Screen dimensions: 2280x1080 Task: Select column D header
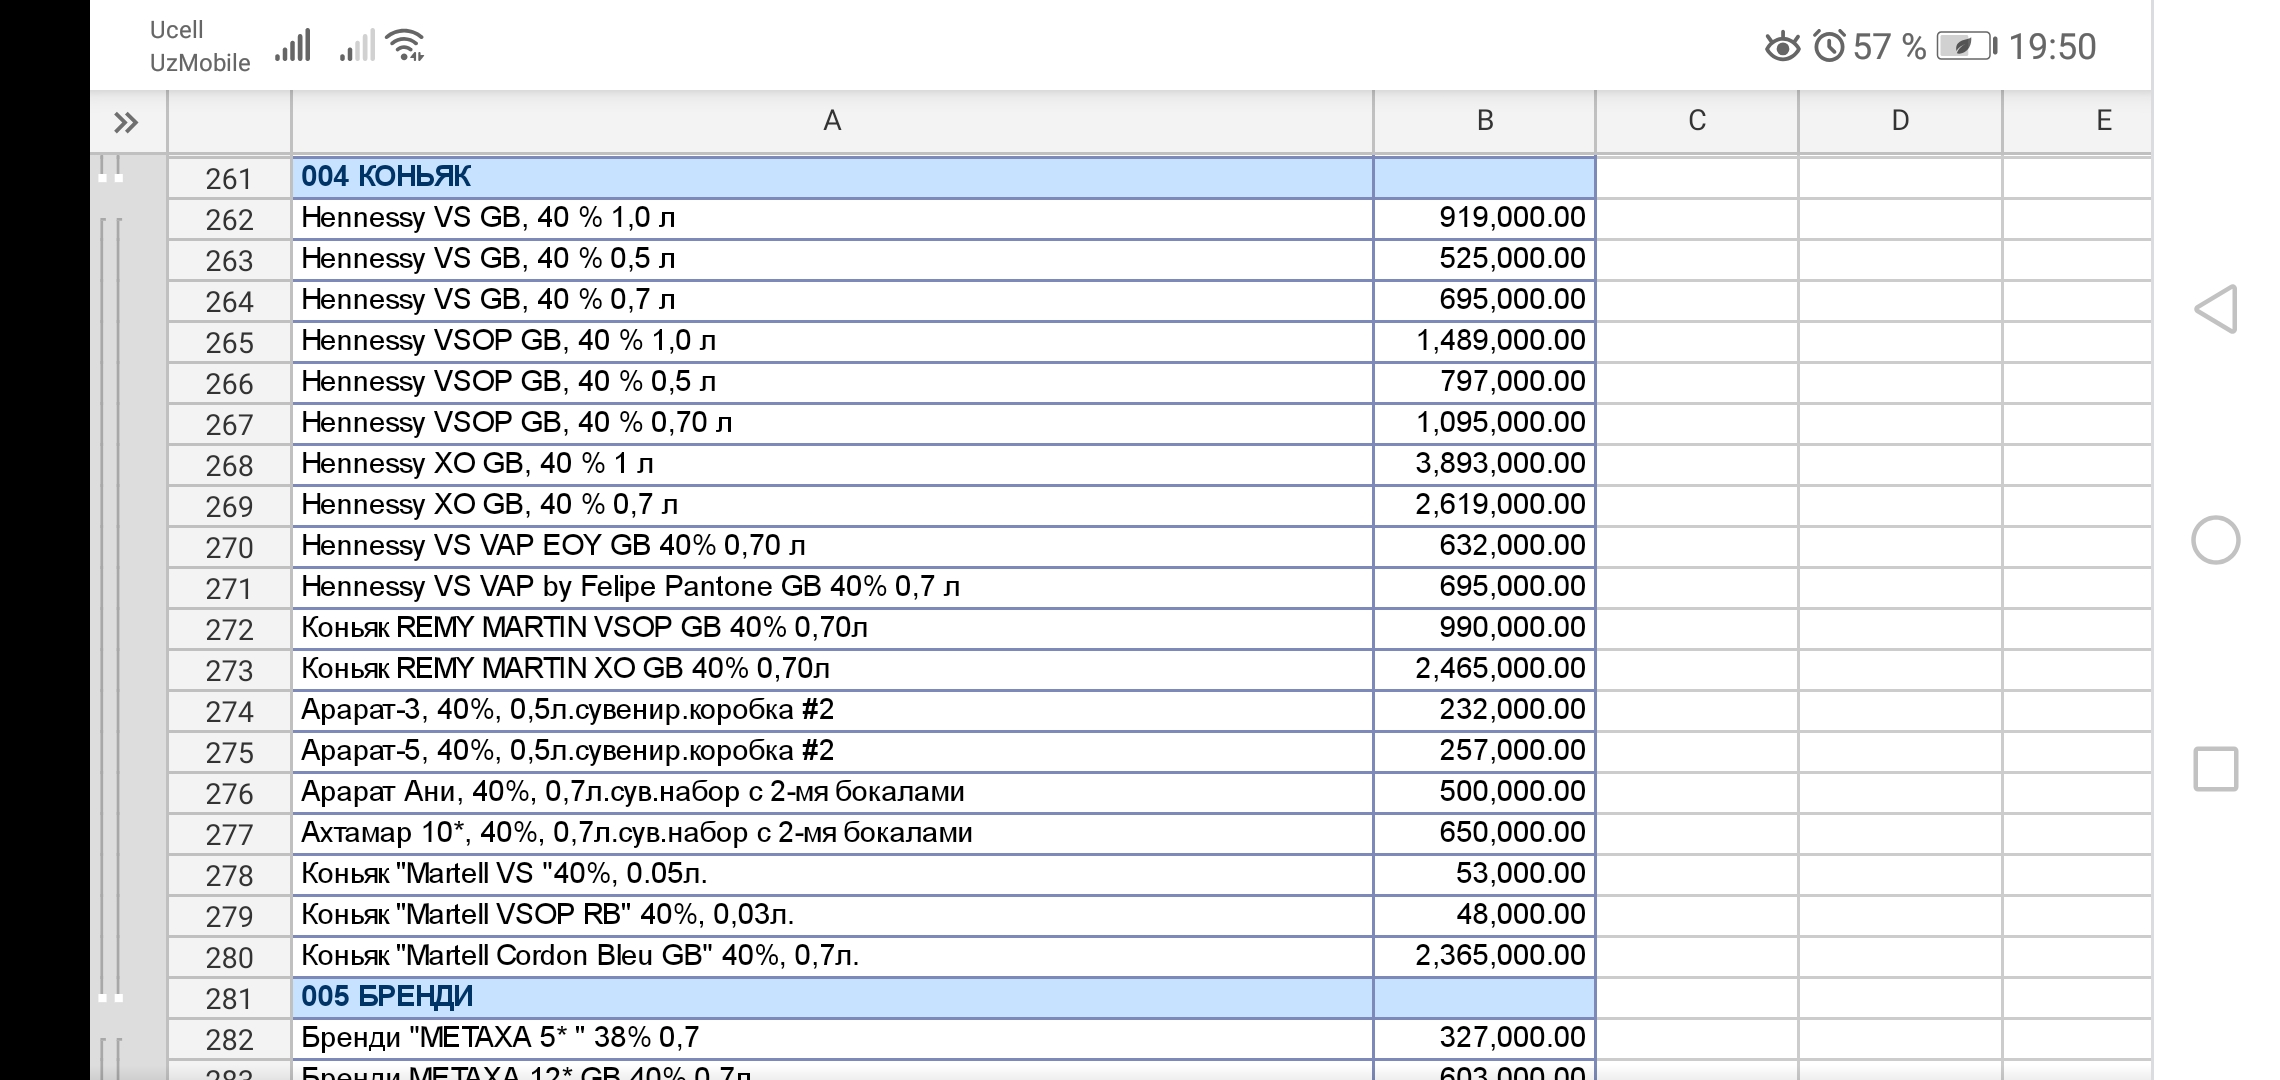(x=1899, y=121)
